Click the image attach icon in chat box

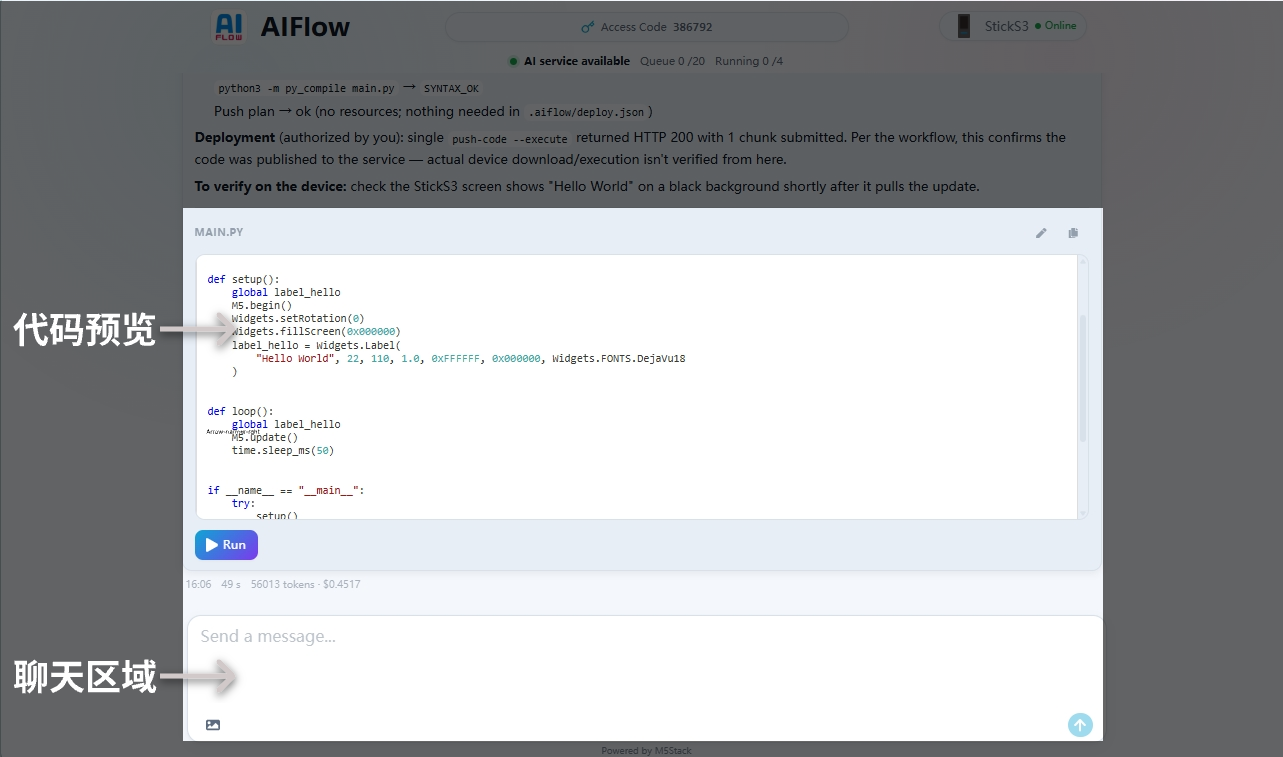click(213, 725)
